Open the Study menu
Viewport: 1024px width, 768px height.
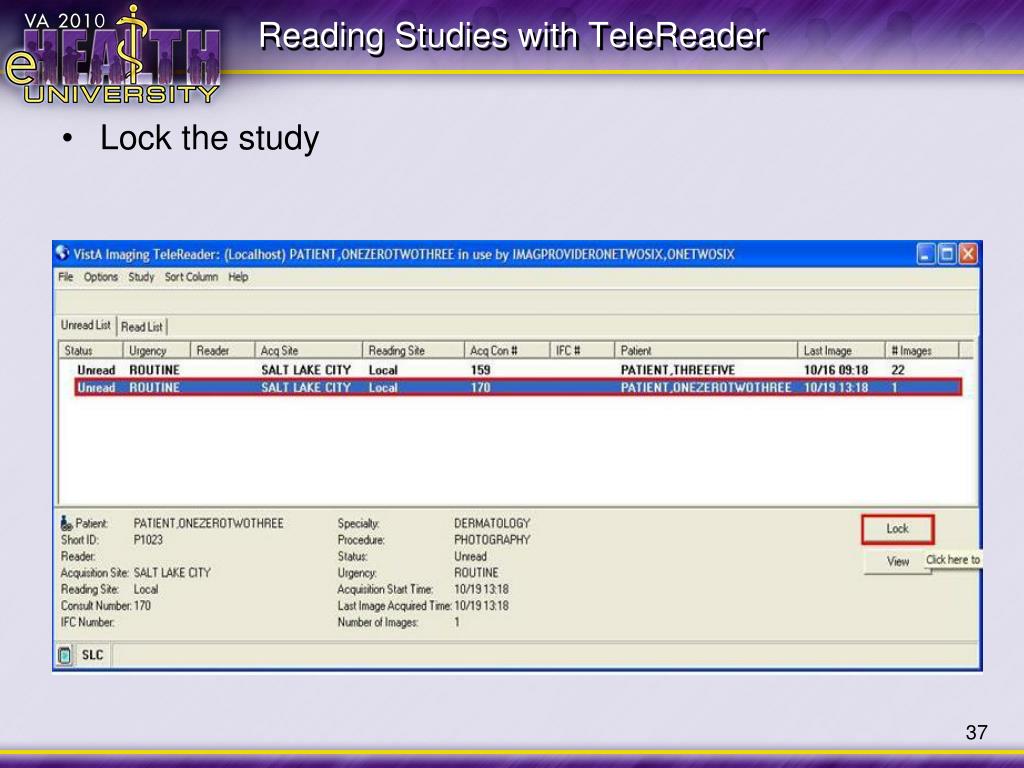pyautogui.click(x=141, y=277)
